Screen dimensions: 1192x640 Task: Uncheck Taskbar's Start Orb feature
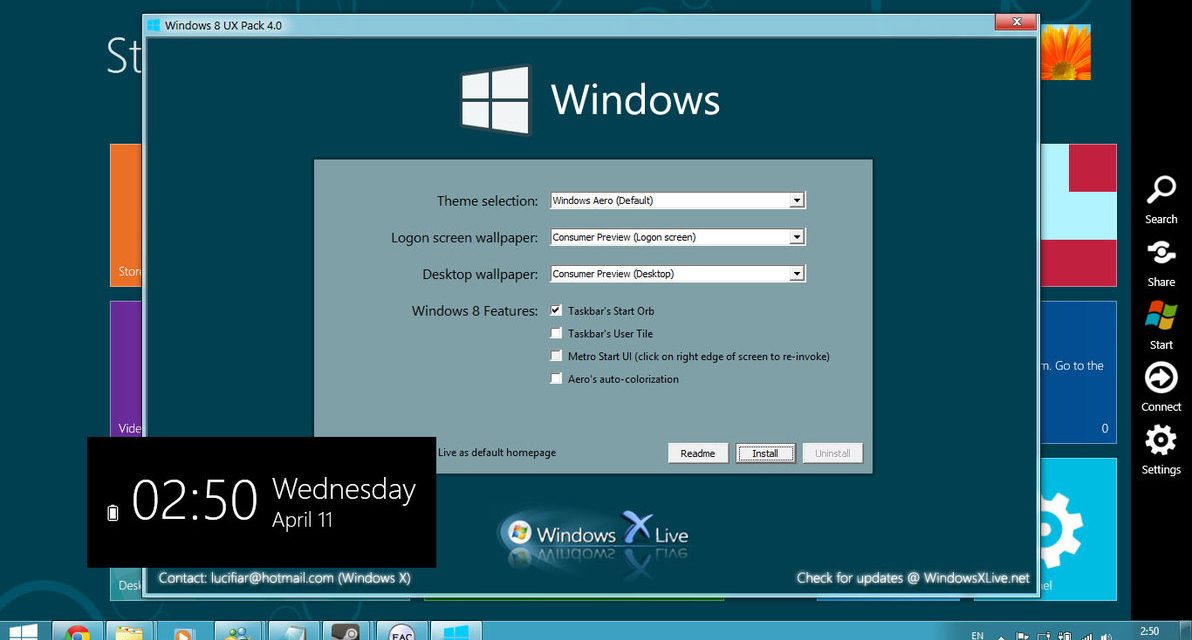tap(556, 310)
